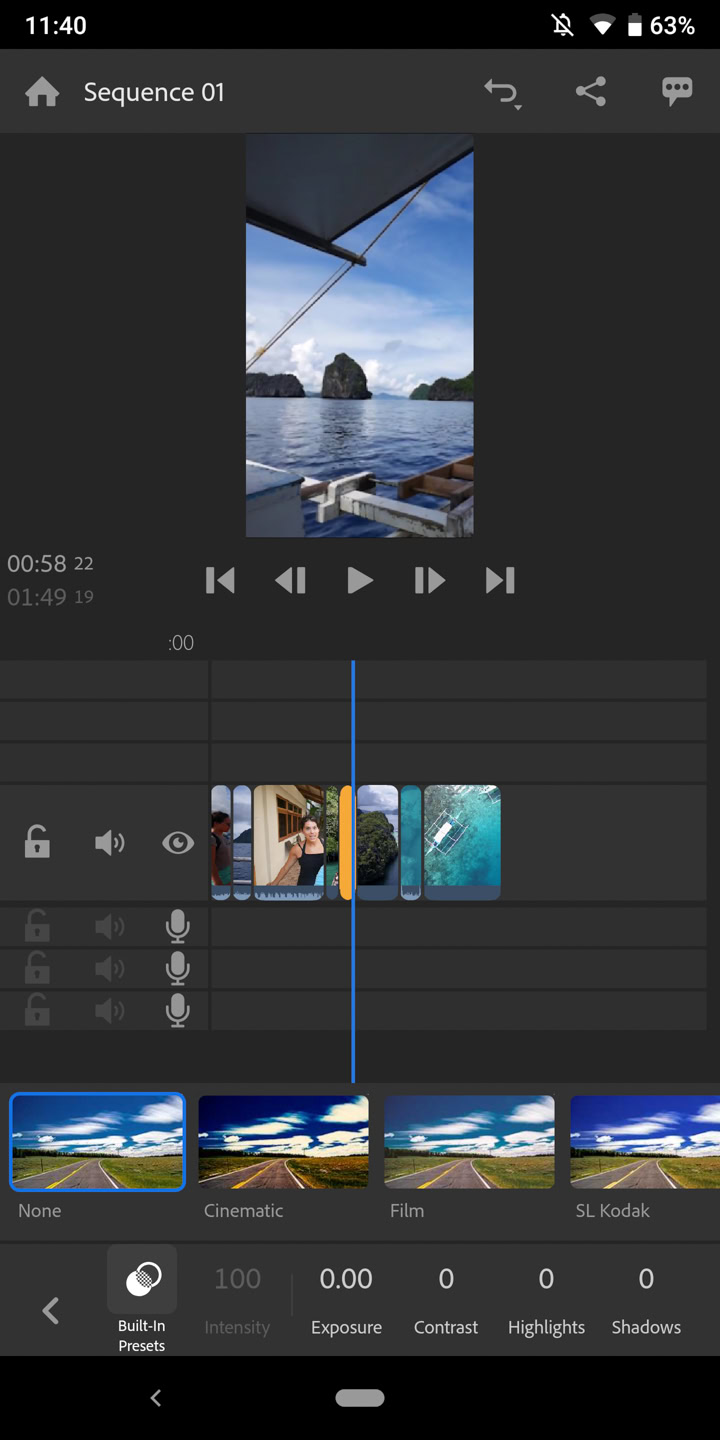Viewport: 720px width, 1440px height.
Task: Collapse the color panel with back chevron
Action: coord(51,1310)
